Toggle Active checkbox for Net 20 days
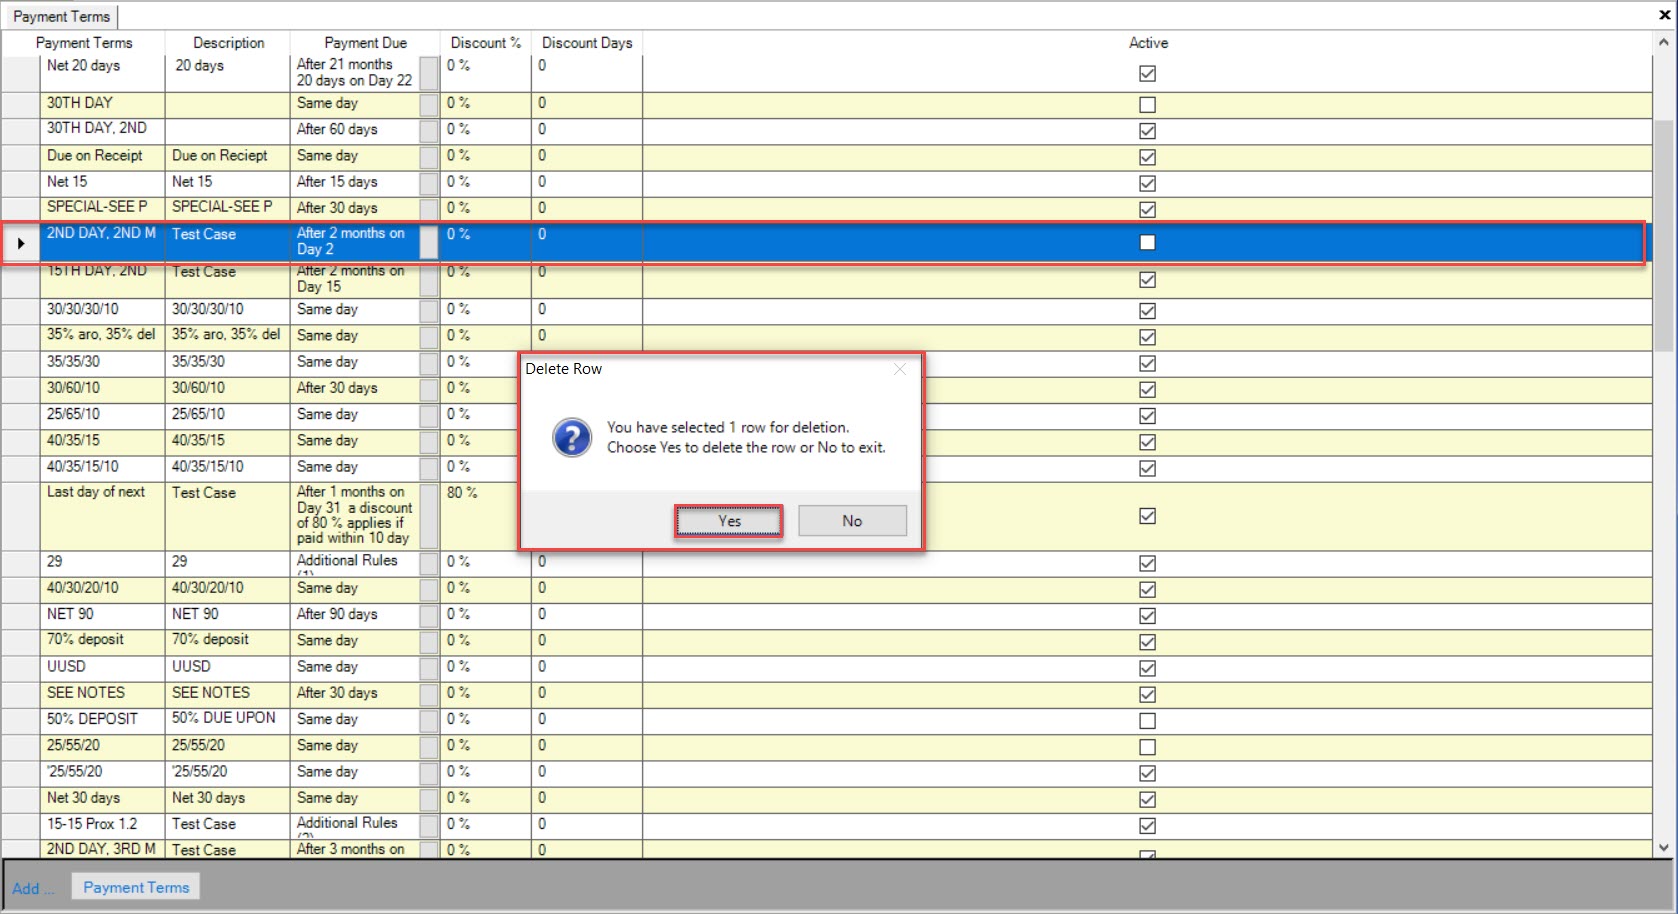 coord(1148,74)
